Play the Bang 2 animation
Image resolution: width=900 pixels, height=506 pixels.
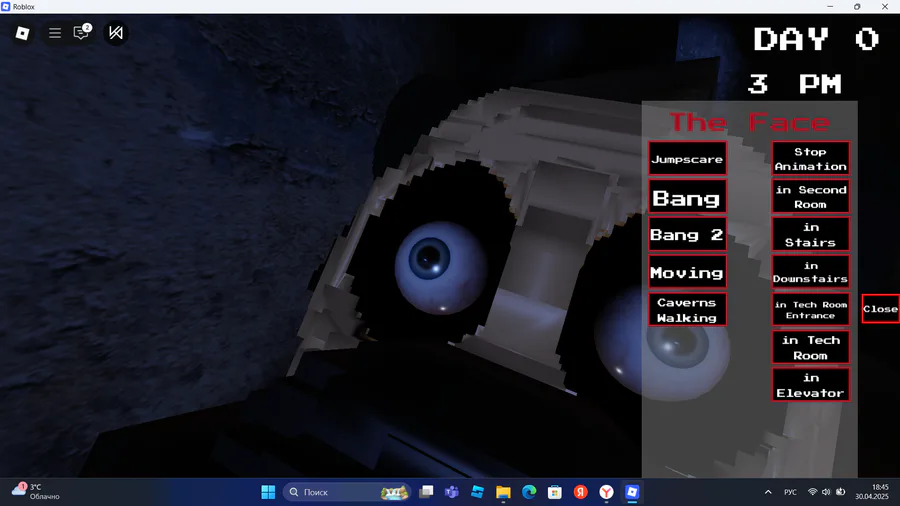click(x=687, y=234)
